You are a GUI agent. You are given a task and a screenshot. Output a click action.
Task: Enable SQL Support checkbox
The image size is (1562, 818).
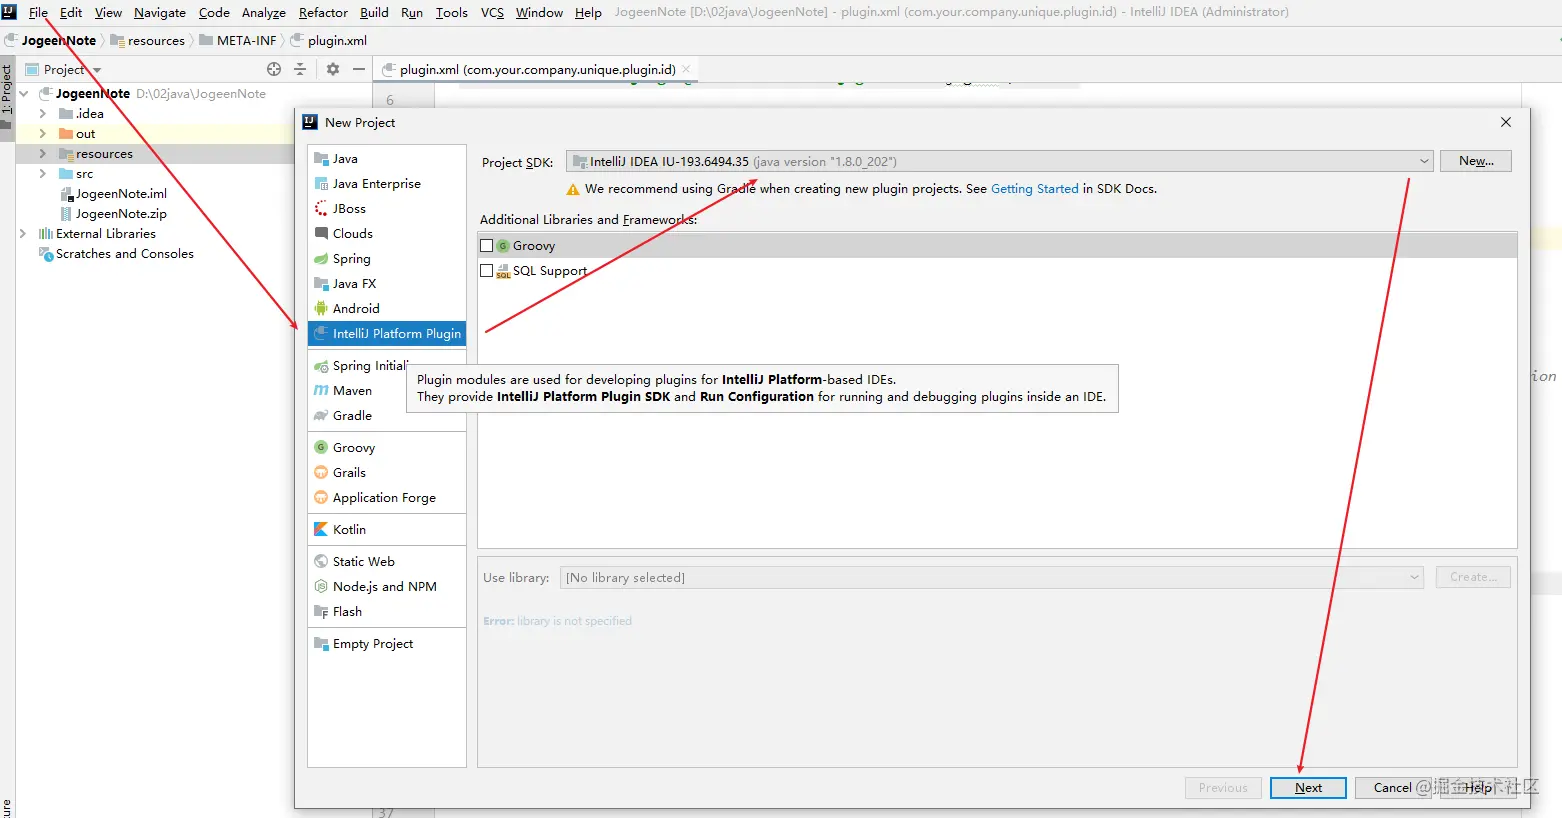[x=487, y=271]
